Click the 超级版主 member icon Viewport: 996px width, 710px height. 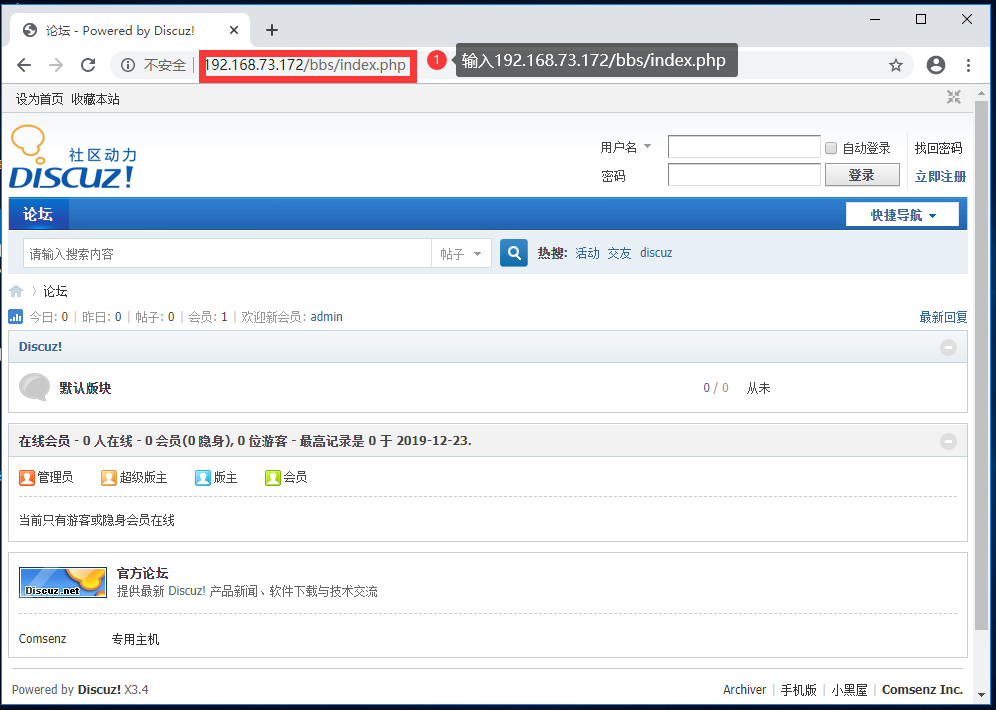[x=109, y=478]
